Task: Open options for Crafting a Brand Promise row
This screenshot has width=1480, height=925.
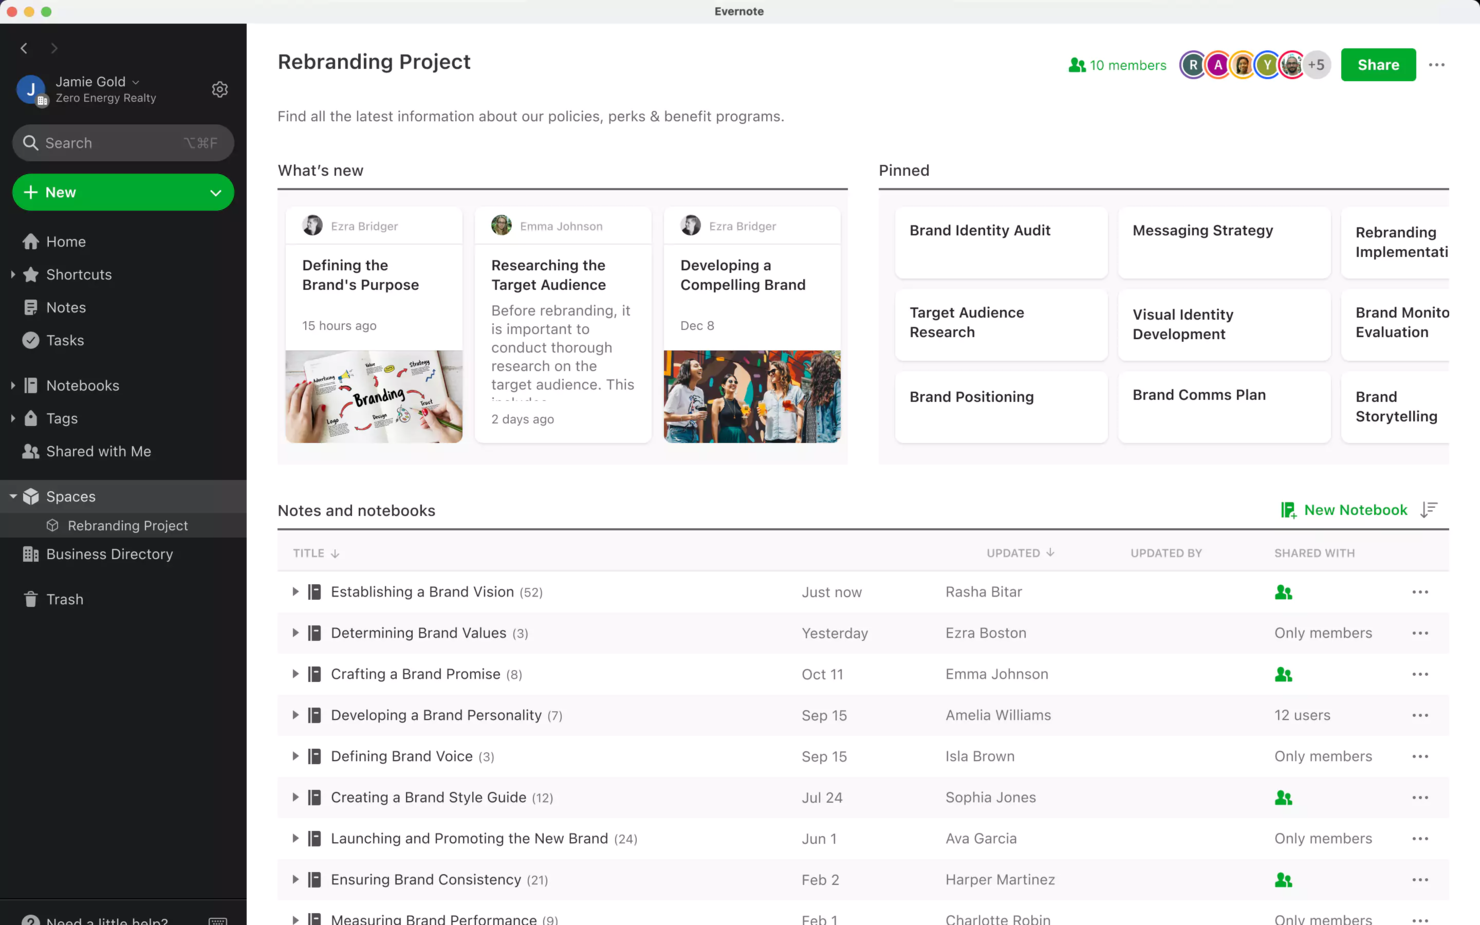Action: (x=1420, y=674)
